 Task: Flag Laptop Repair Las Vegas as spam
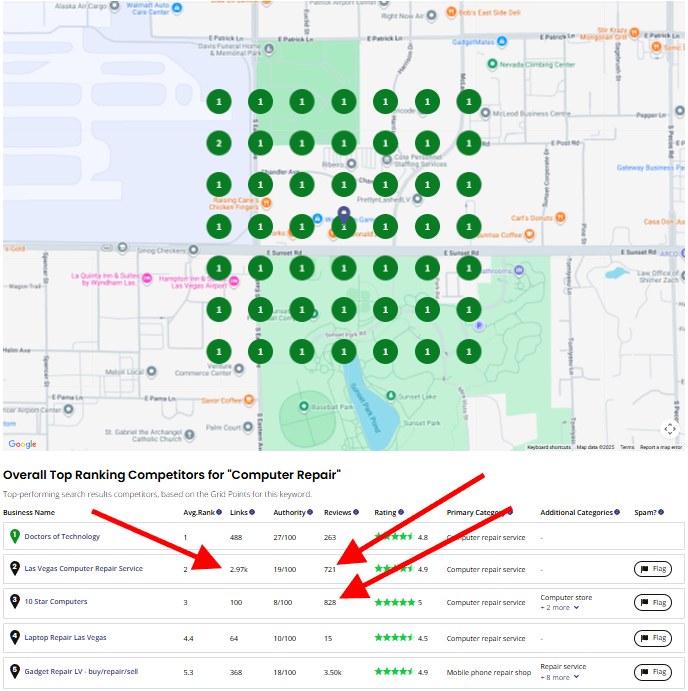(x=653, y=637)
